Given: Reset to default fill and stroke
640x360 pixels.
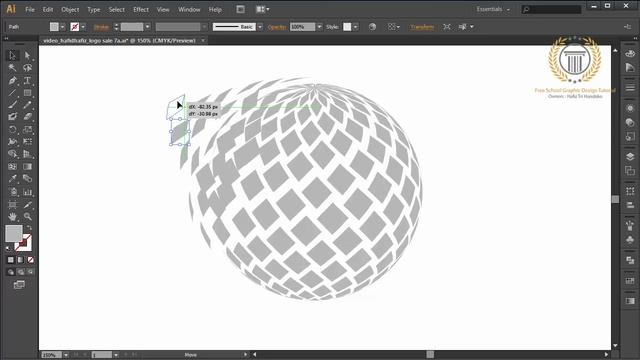Looking at the screenshot, I should point(9,248).
